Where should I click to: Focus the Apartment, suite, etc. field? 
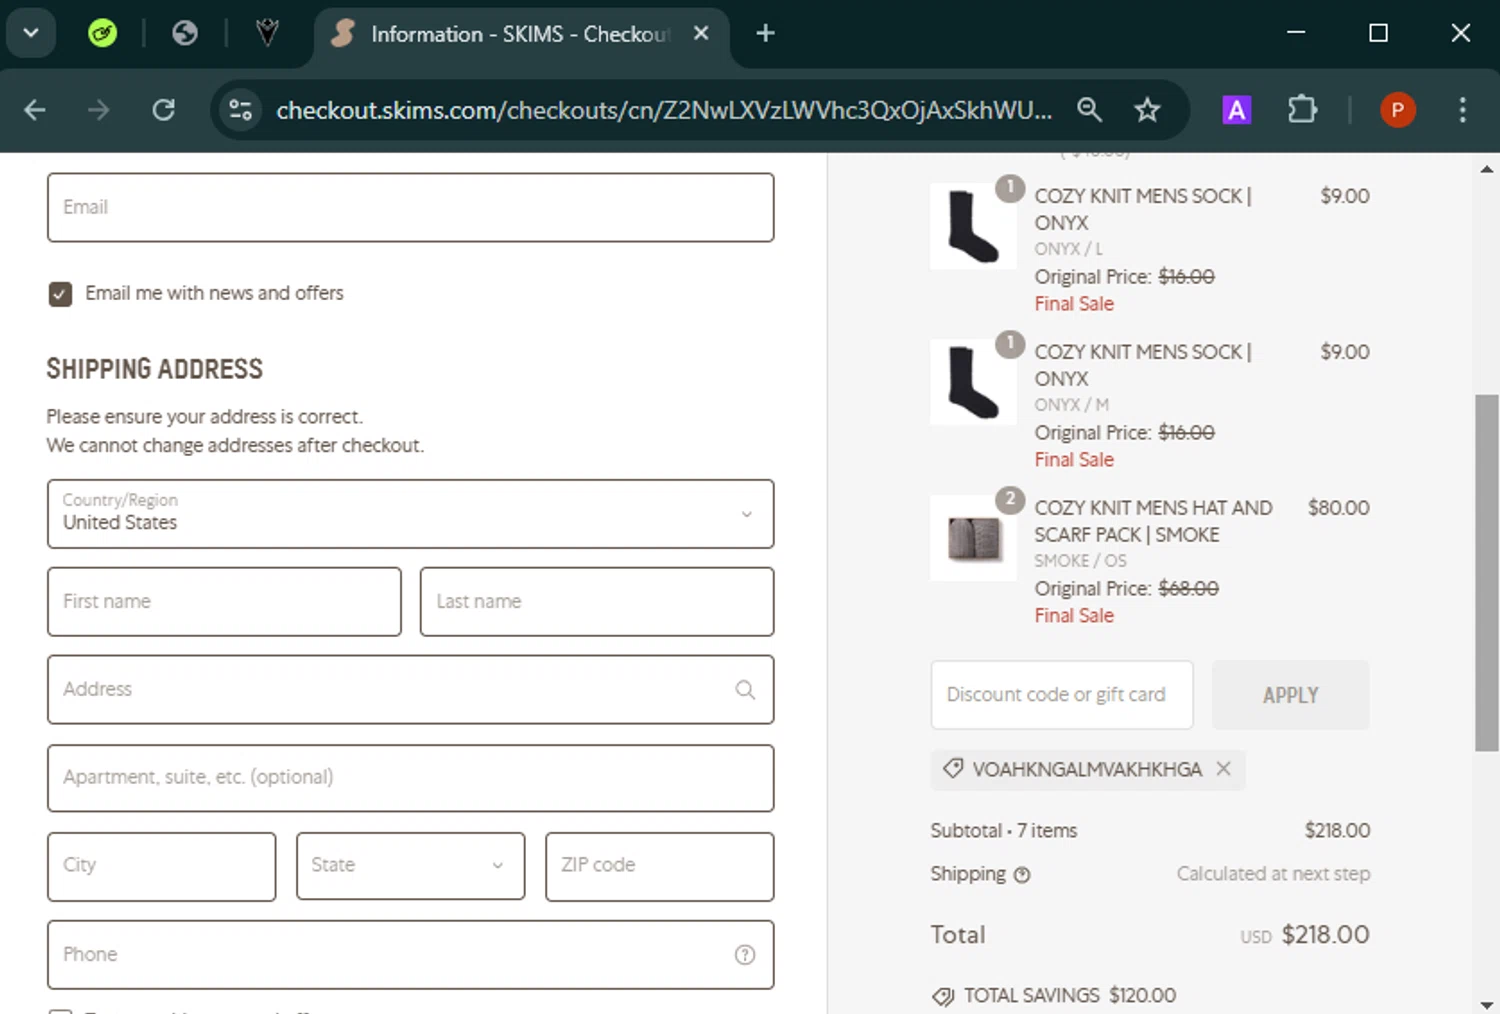pos(410,778)
